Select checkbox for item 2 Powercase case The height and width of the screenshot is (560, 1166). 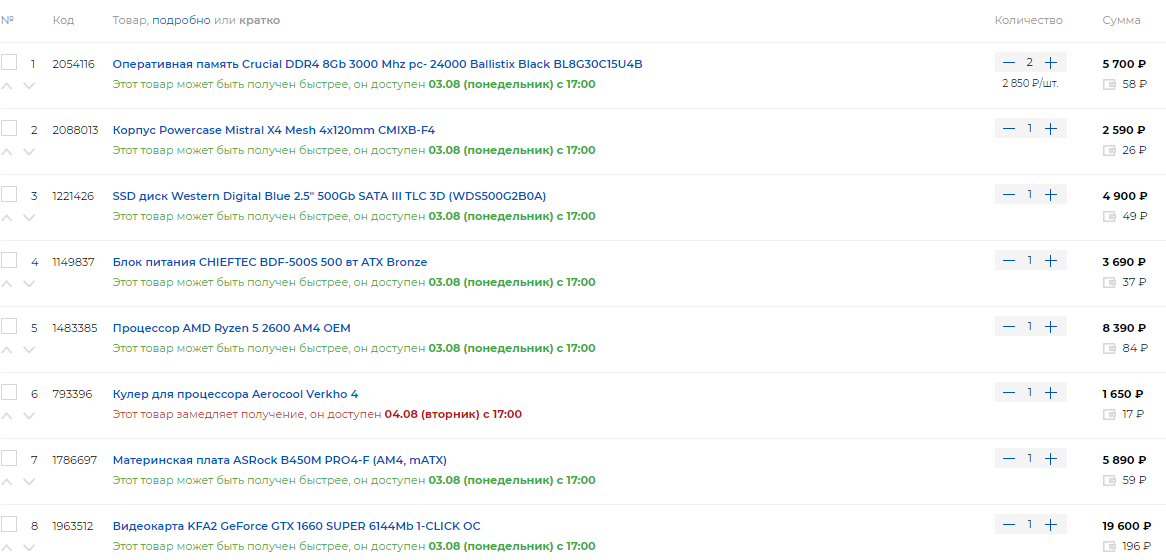click(x=9, y=129)
